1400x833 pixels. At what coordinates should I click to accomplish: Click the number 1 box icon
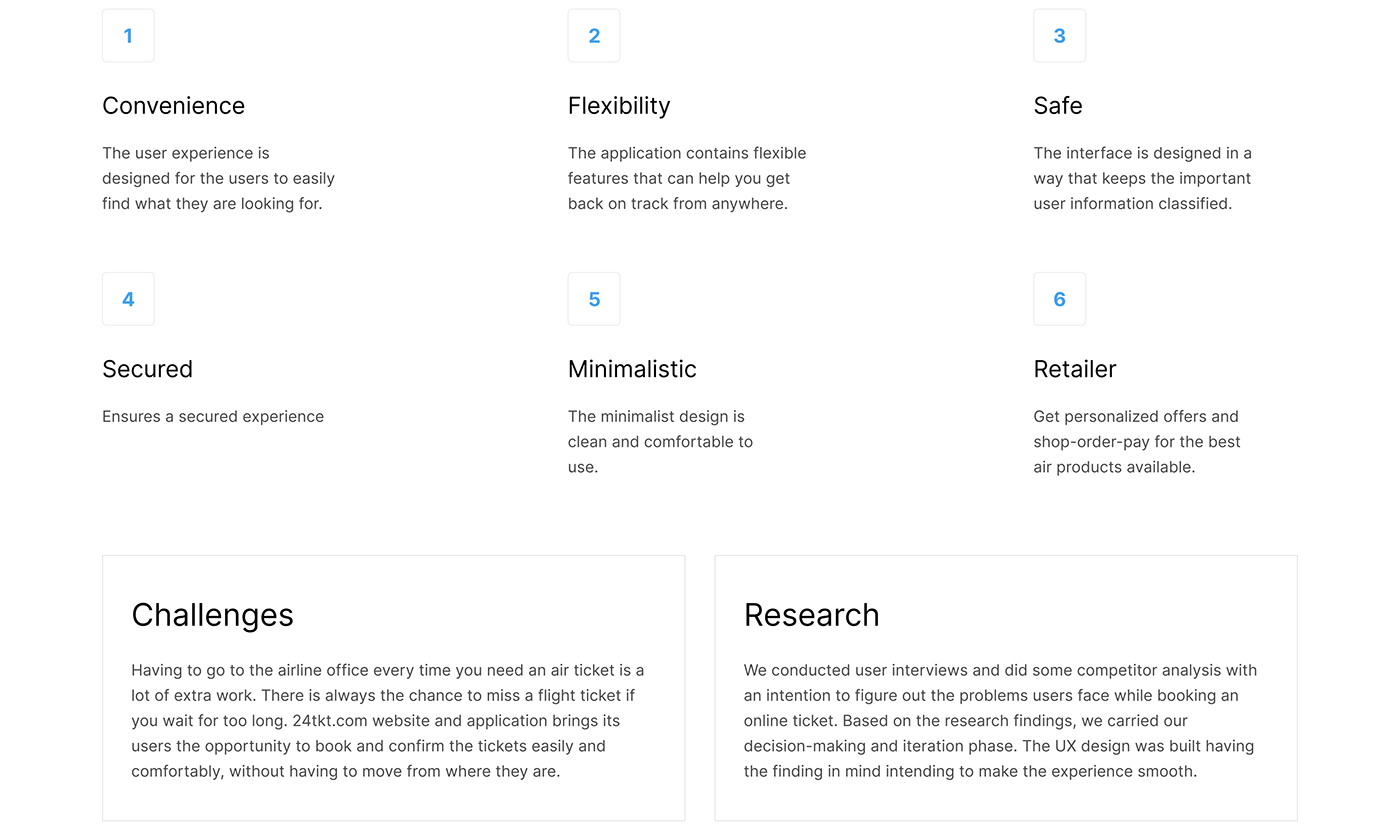(128, 36)
